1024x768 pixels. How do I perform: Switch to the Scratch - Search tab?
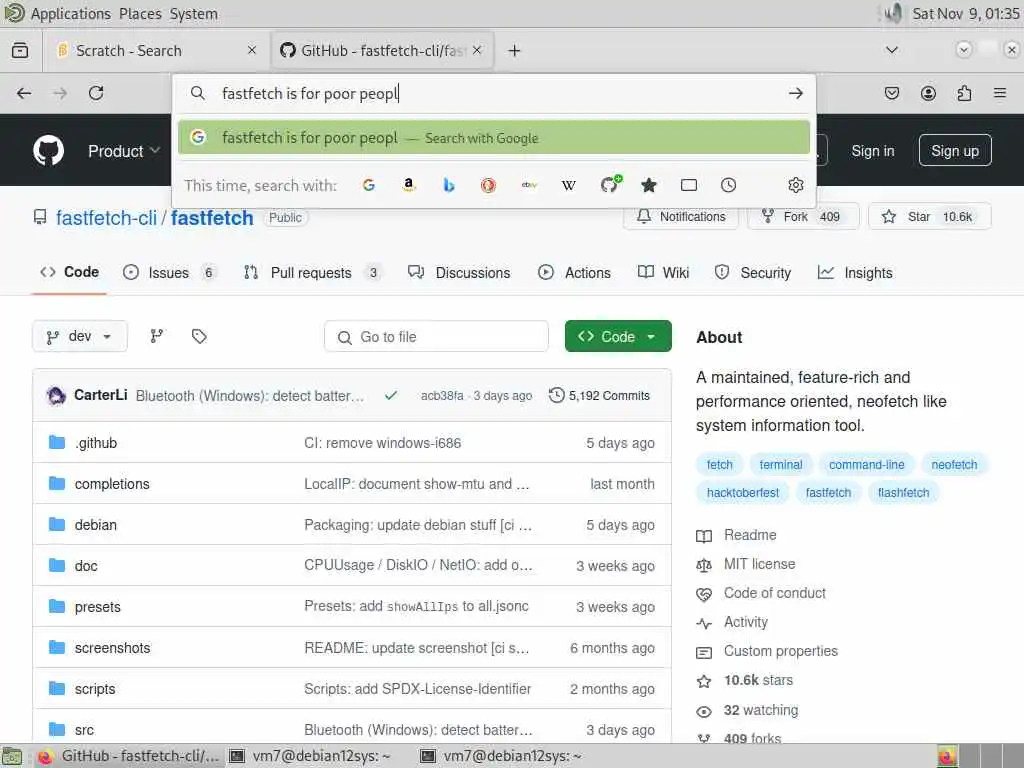coord(157,50)
